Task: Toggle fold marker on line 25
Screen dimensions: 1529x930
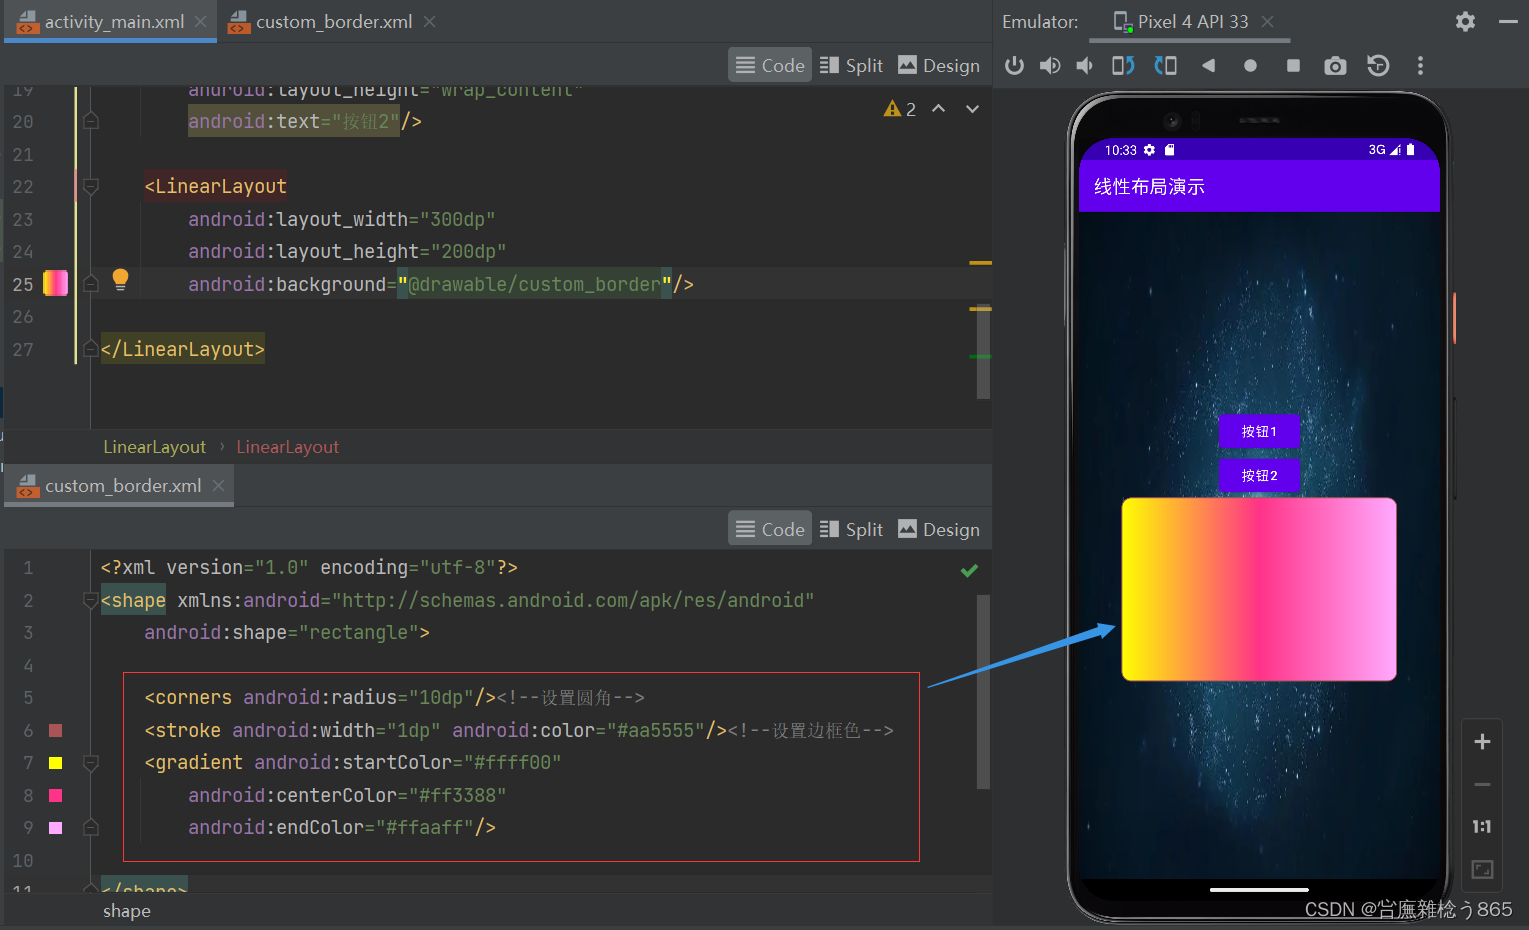Action: click(x=91, y=284)
